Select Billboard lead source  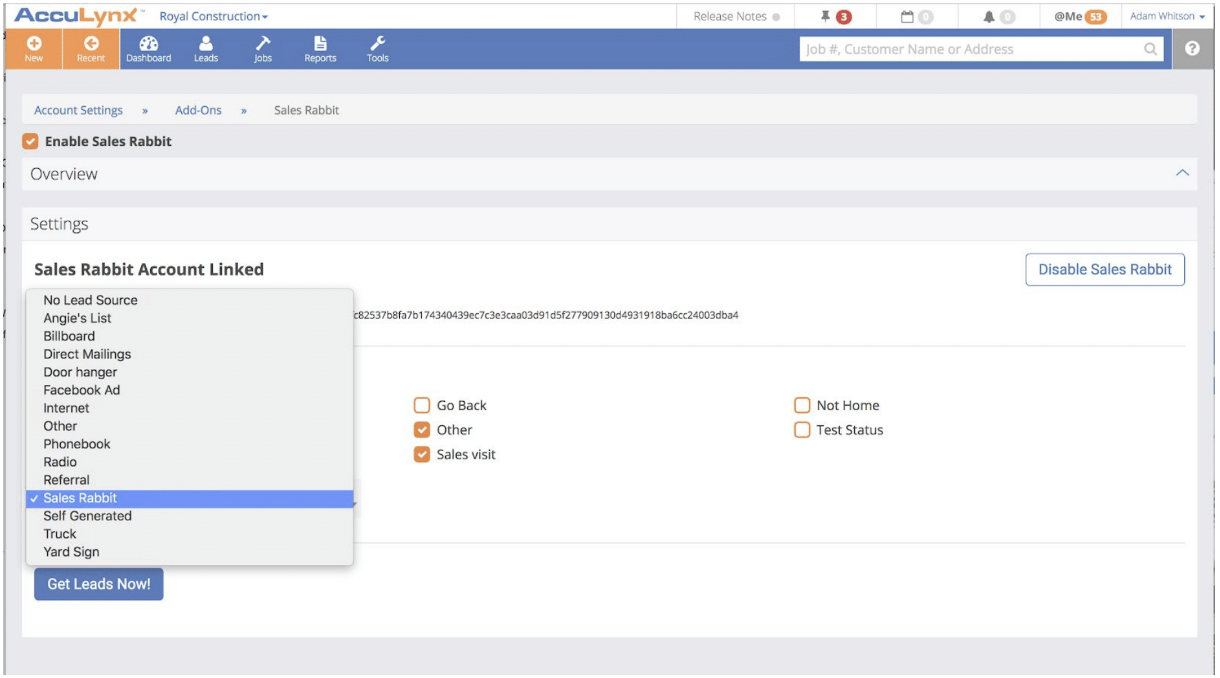coord(190,336)
